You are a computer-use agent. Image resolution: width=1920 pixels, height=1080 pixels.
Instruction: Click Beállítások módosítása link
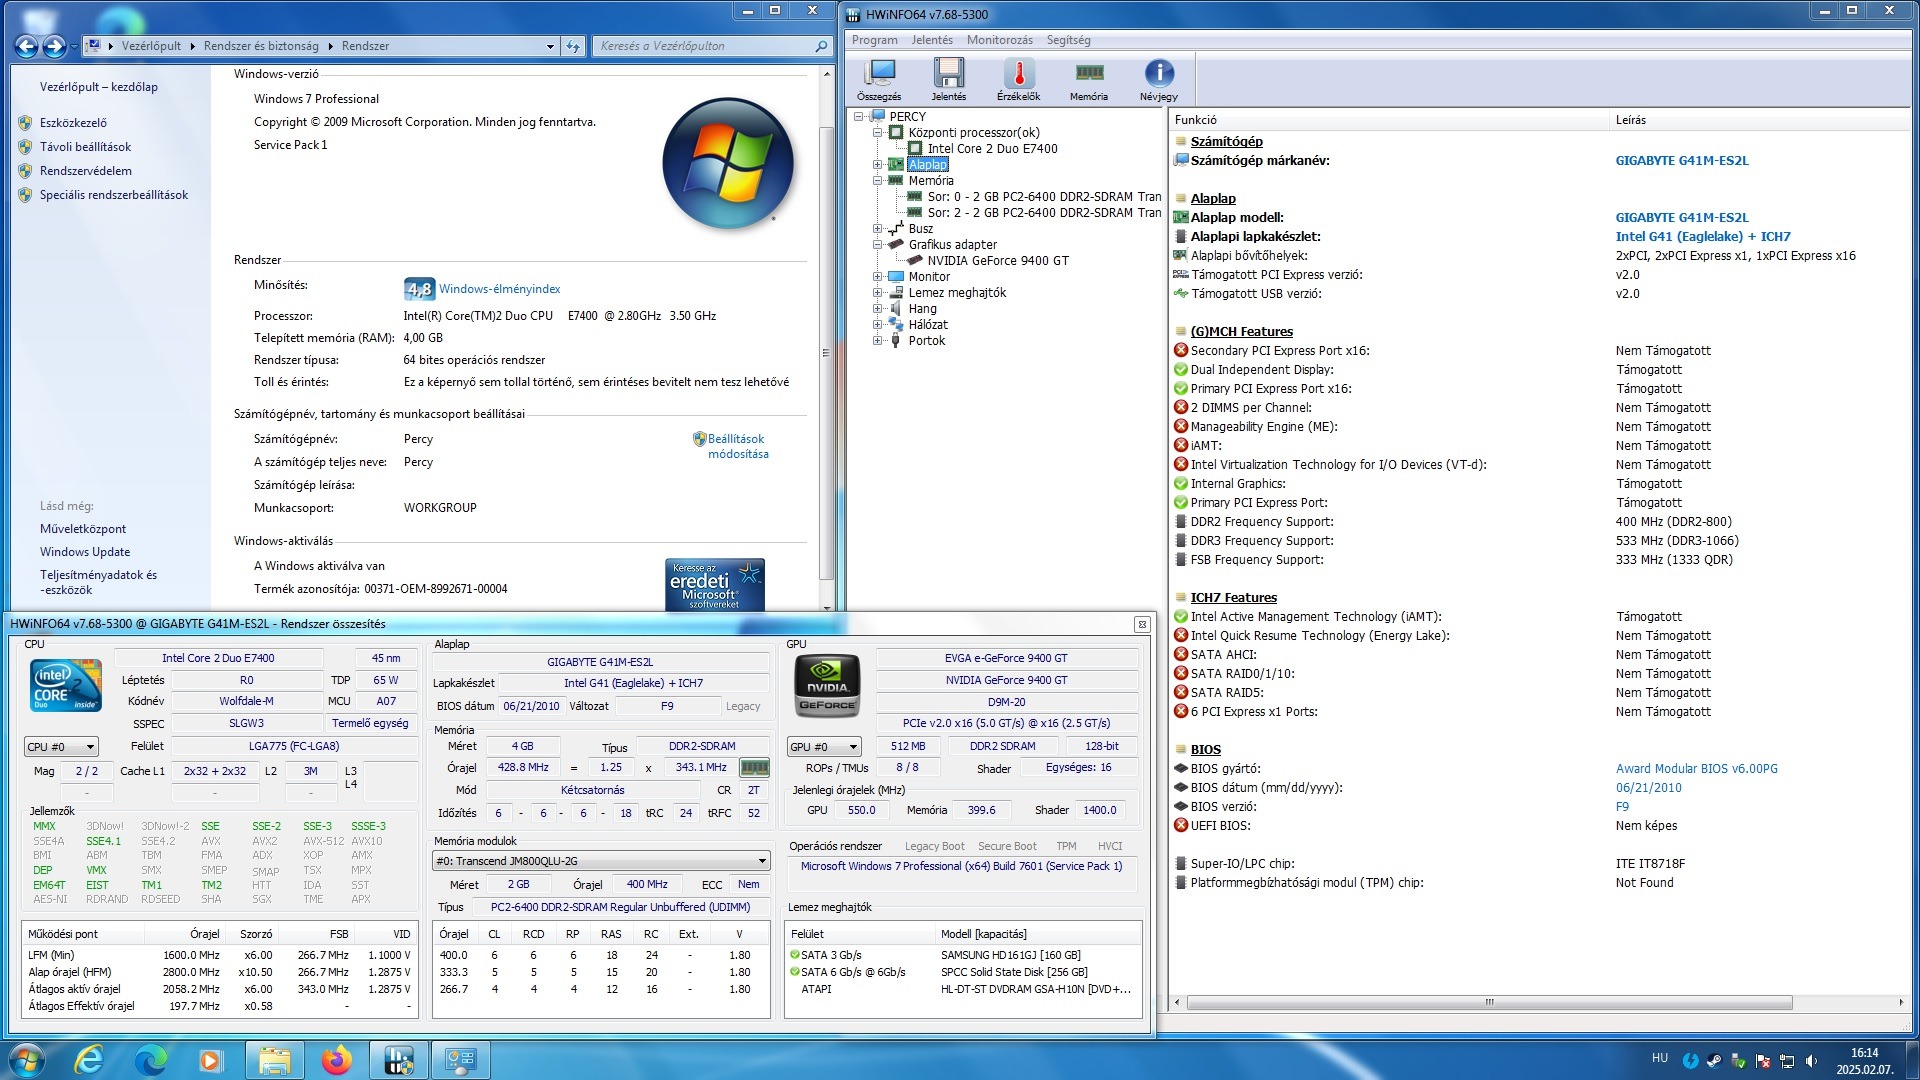[738, 446]
